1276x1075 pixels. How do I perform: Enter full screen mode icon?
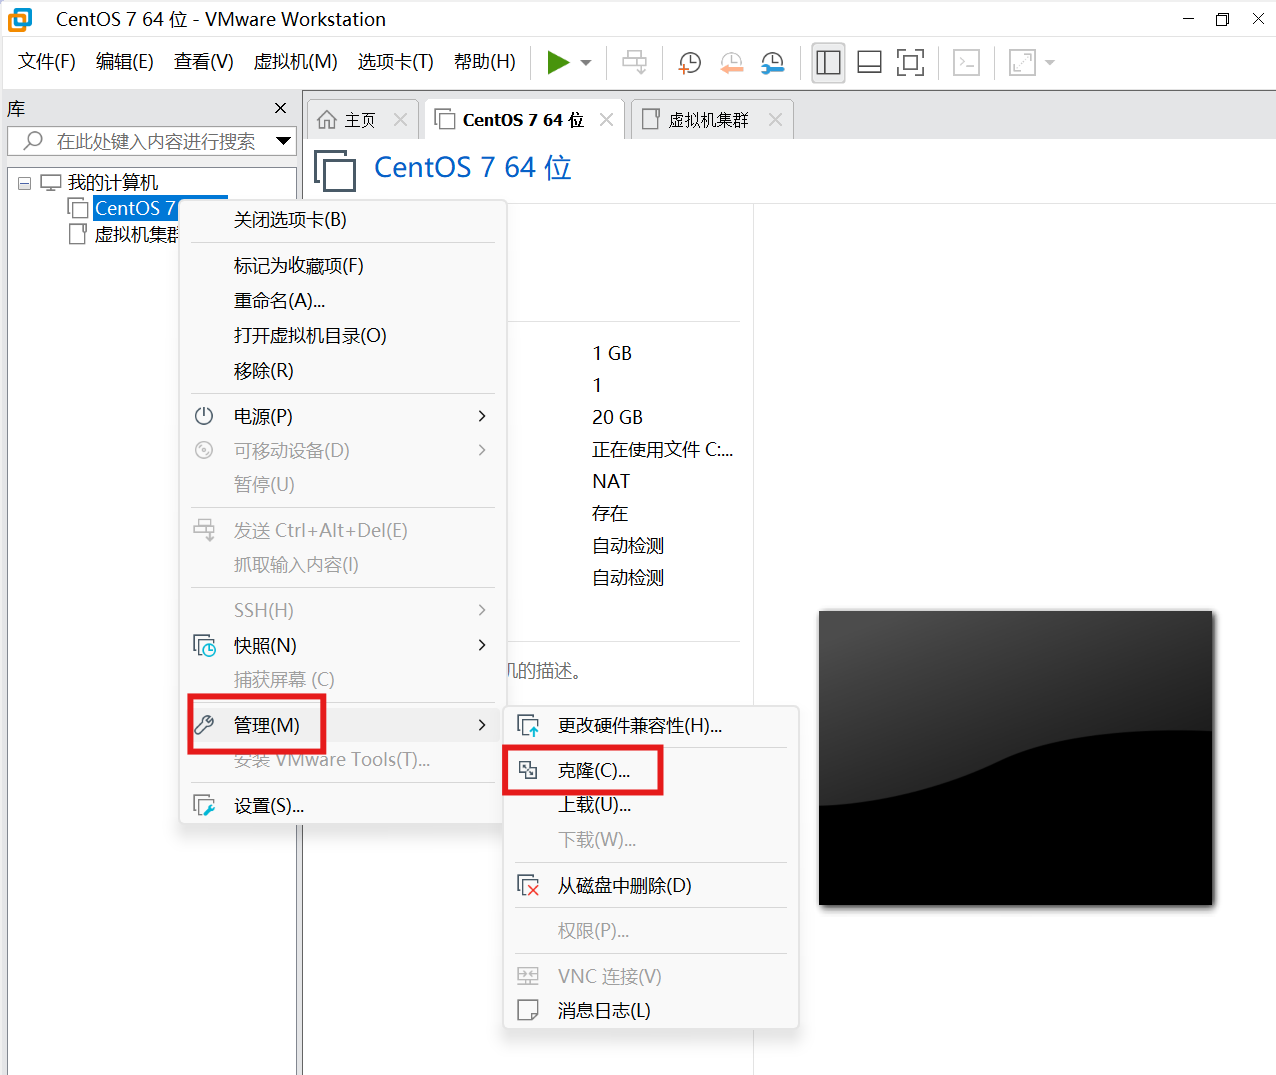(910, 62)
